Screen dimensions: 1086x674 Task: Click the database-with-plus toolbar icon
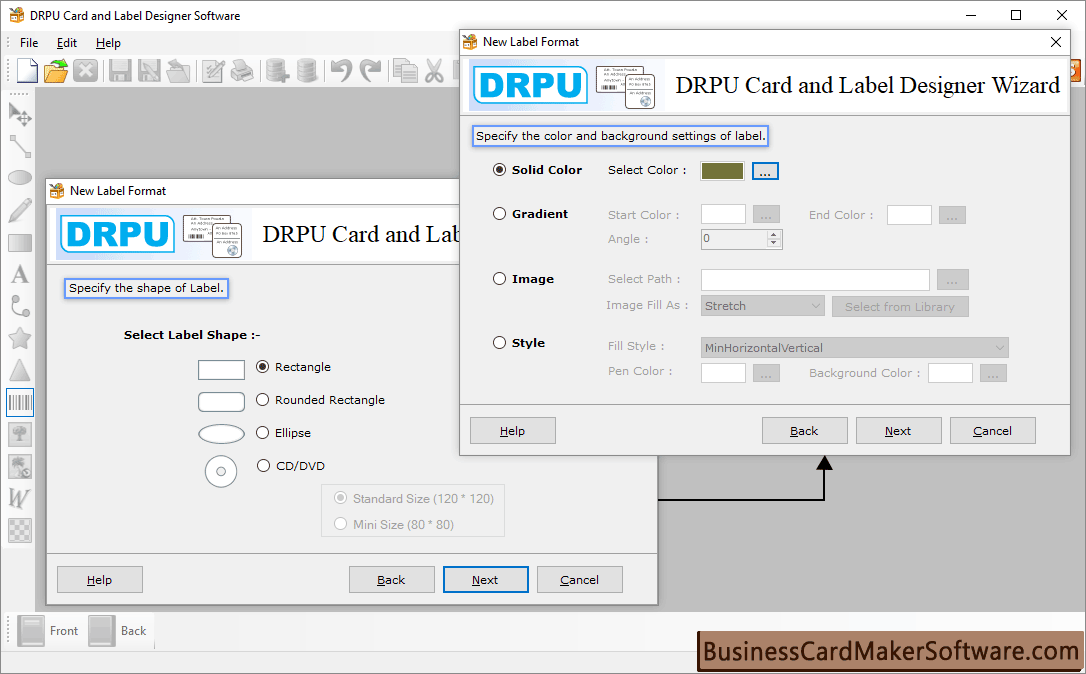point(277,70)
